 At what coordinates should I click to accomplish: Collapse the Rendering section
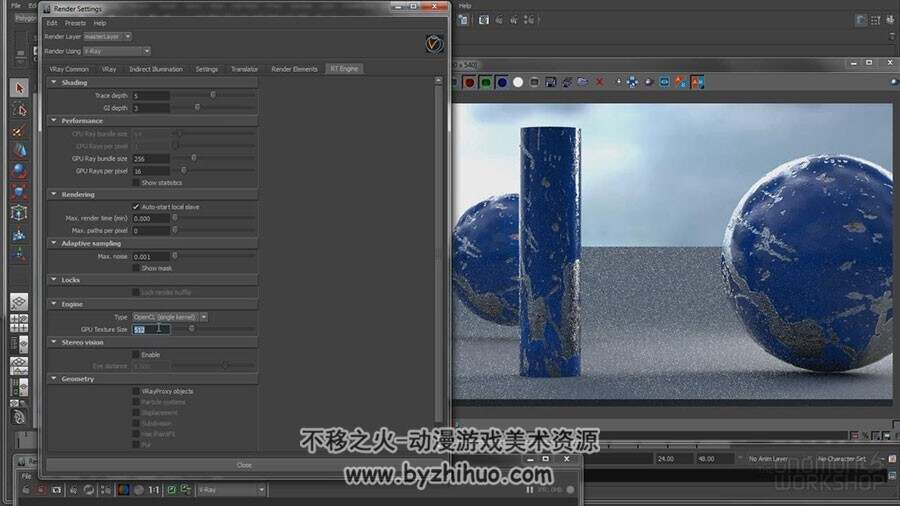54,194
